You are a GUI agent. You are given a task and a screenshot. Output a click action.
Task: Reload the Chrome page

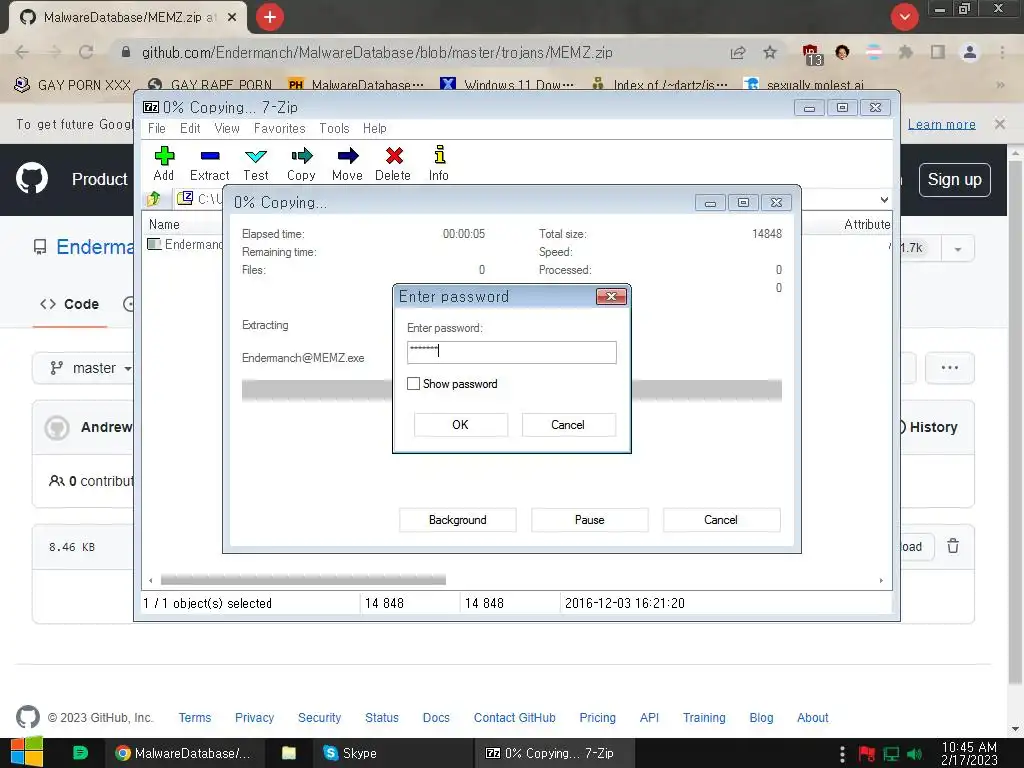86,52
